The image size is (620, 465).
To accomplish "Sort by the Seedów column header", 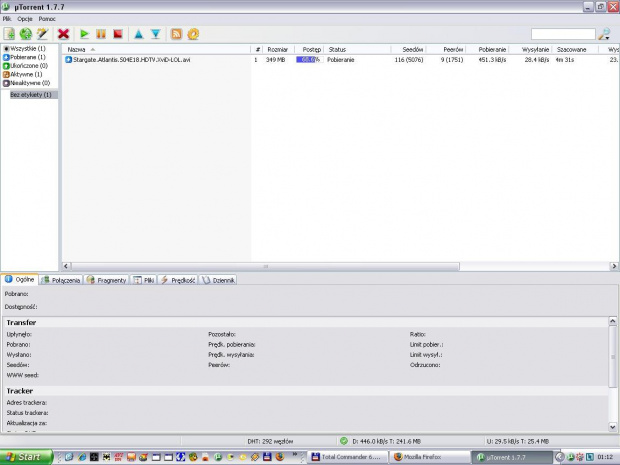I will point(409,49).
